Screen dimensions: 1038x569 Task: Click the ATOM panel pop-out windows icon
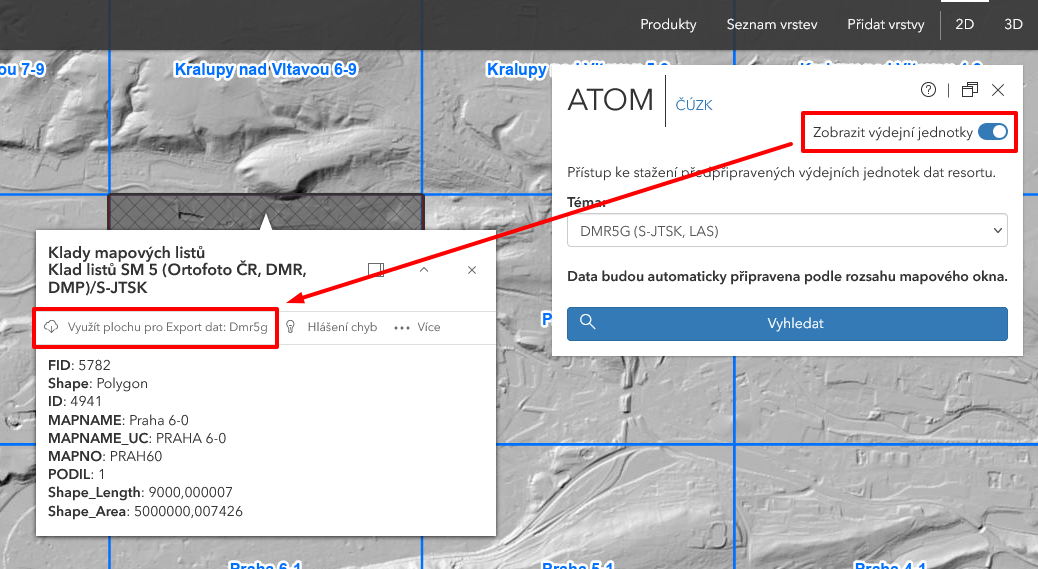[x=969, y=90]
